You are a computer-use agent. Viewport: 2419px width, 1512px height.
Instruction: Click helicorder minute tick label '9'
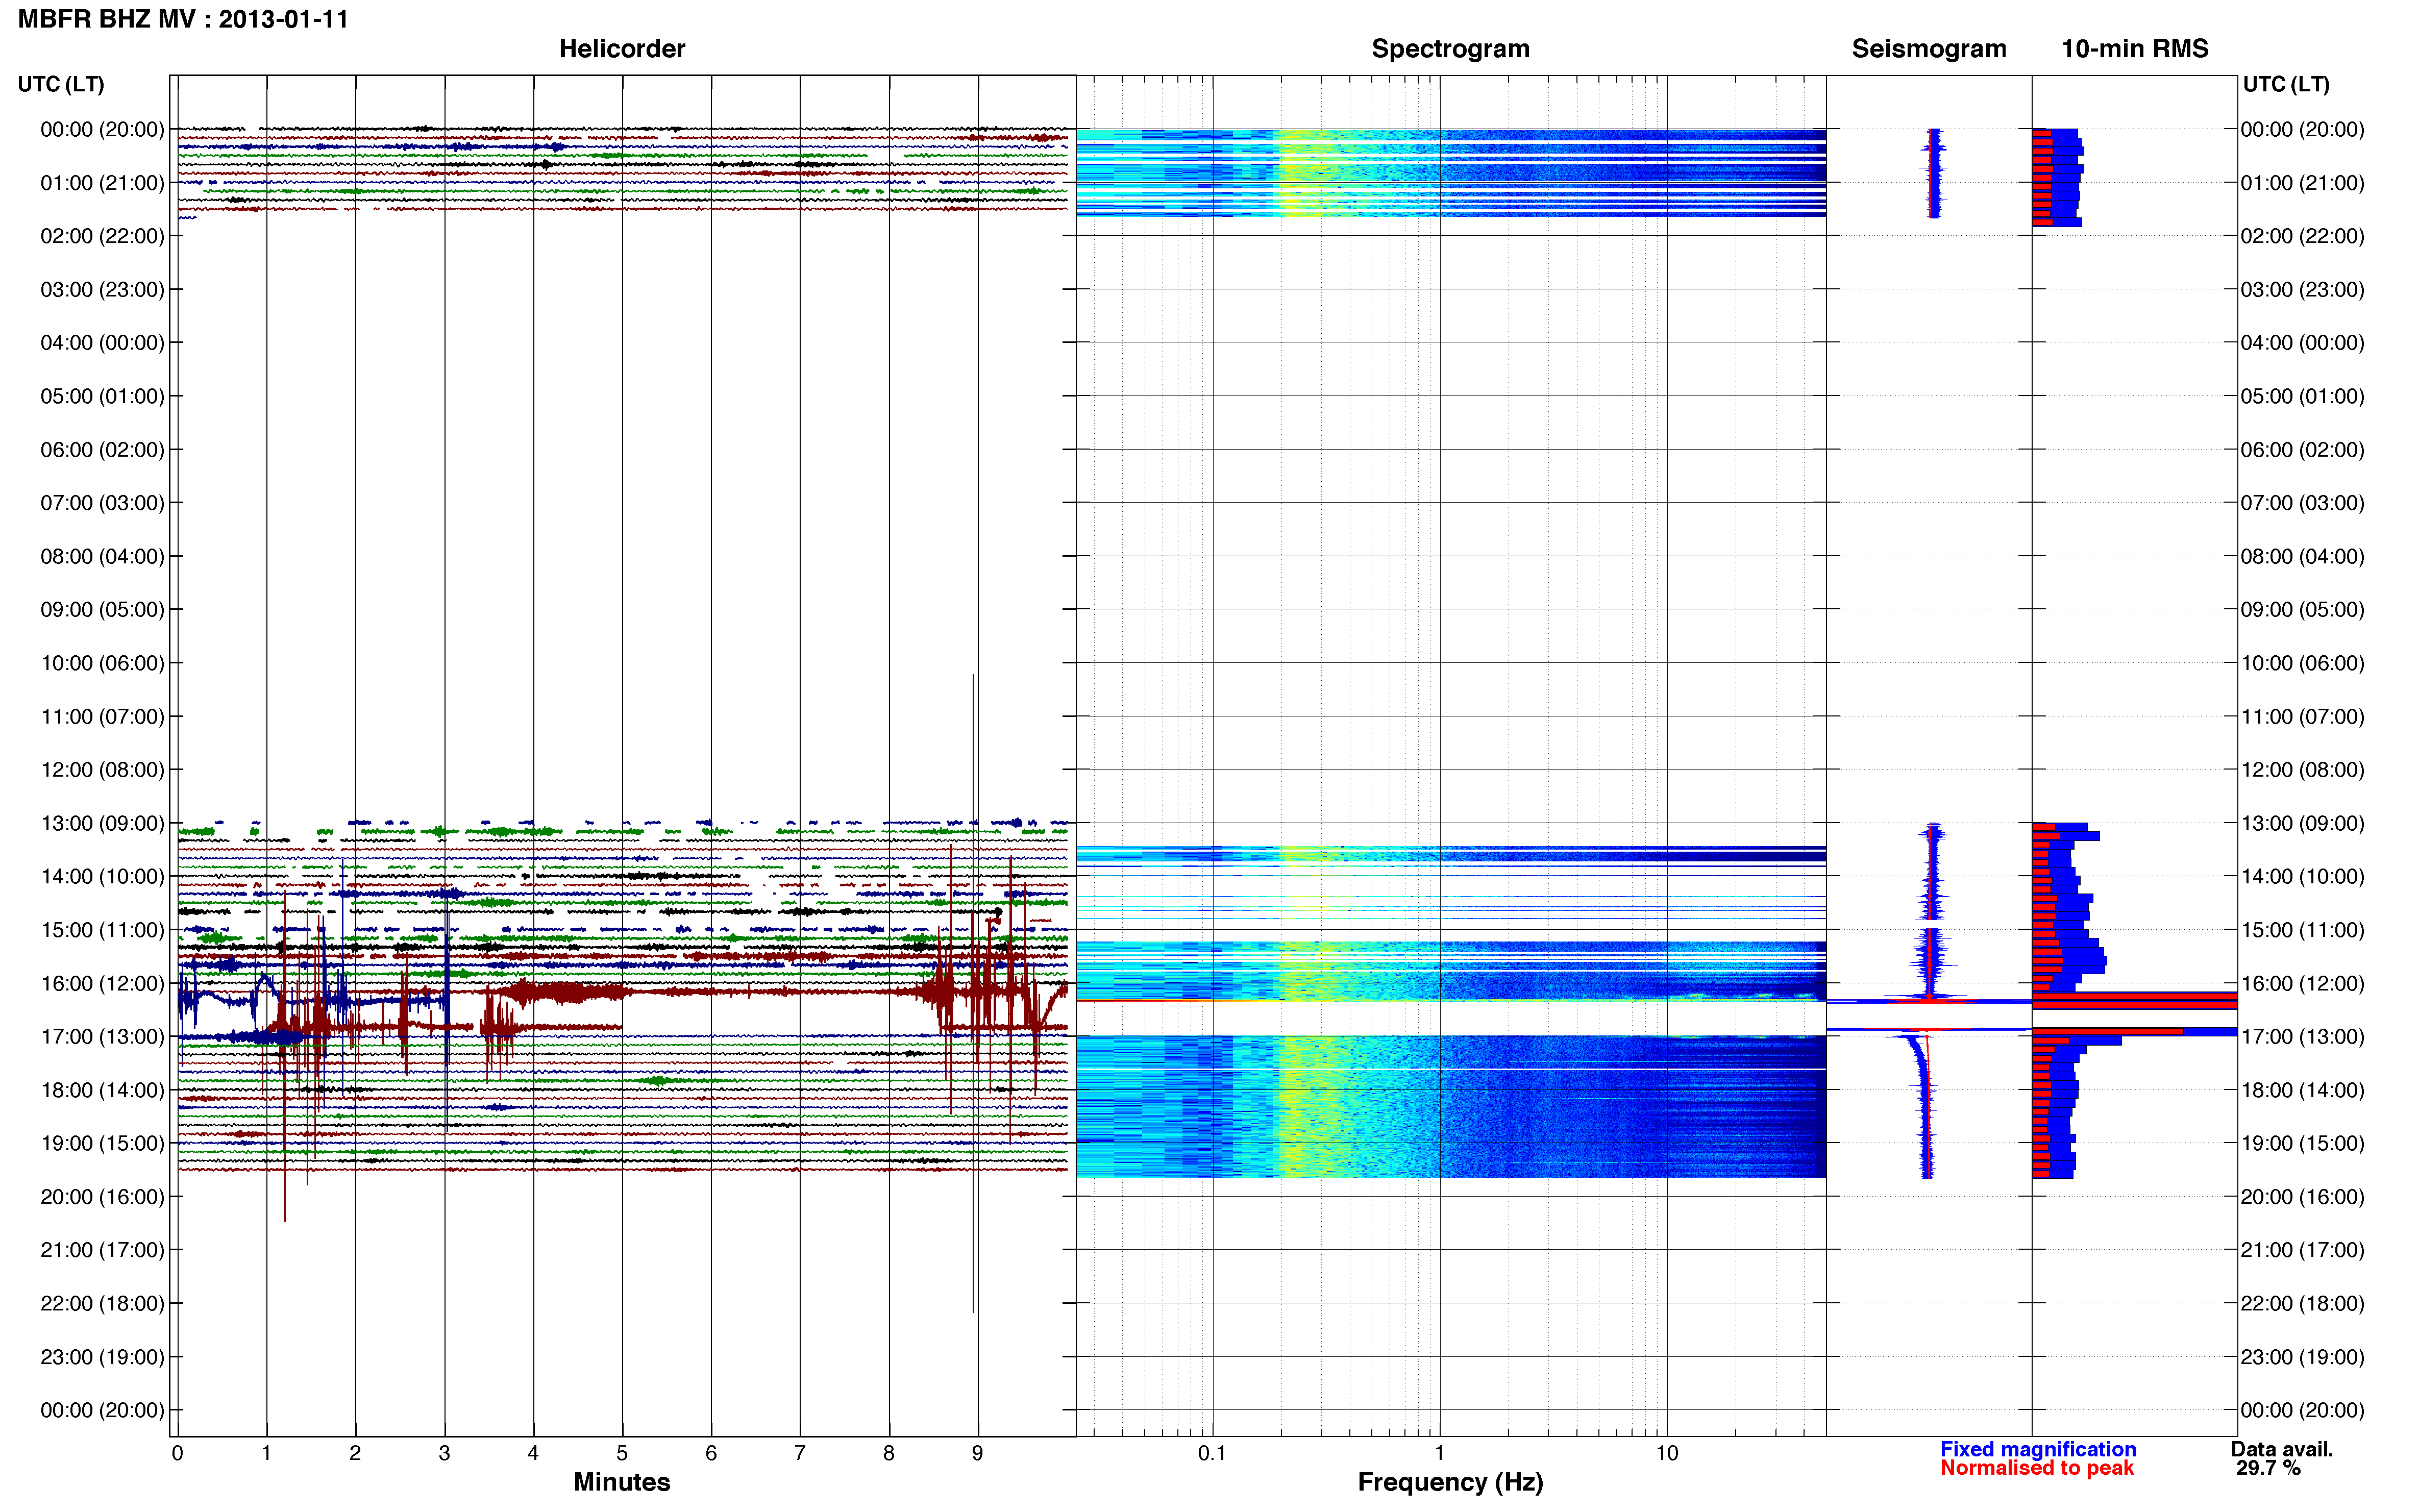coord(978,1453)
